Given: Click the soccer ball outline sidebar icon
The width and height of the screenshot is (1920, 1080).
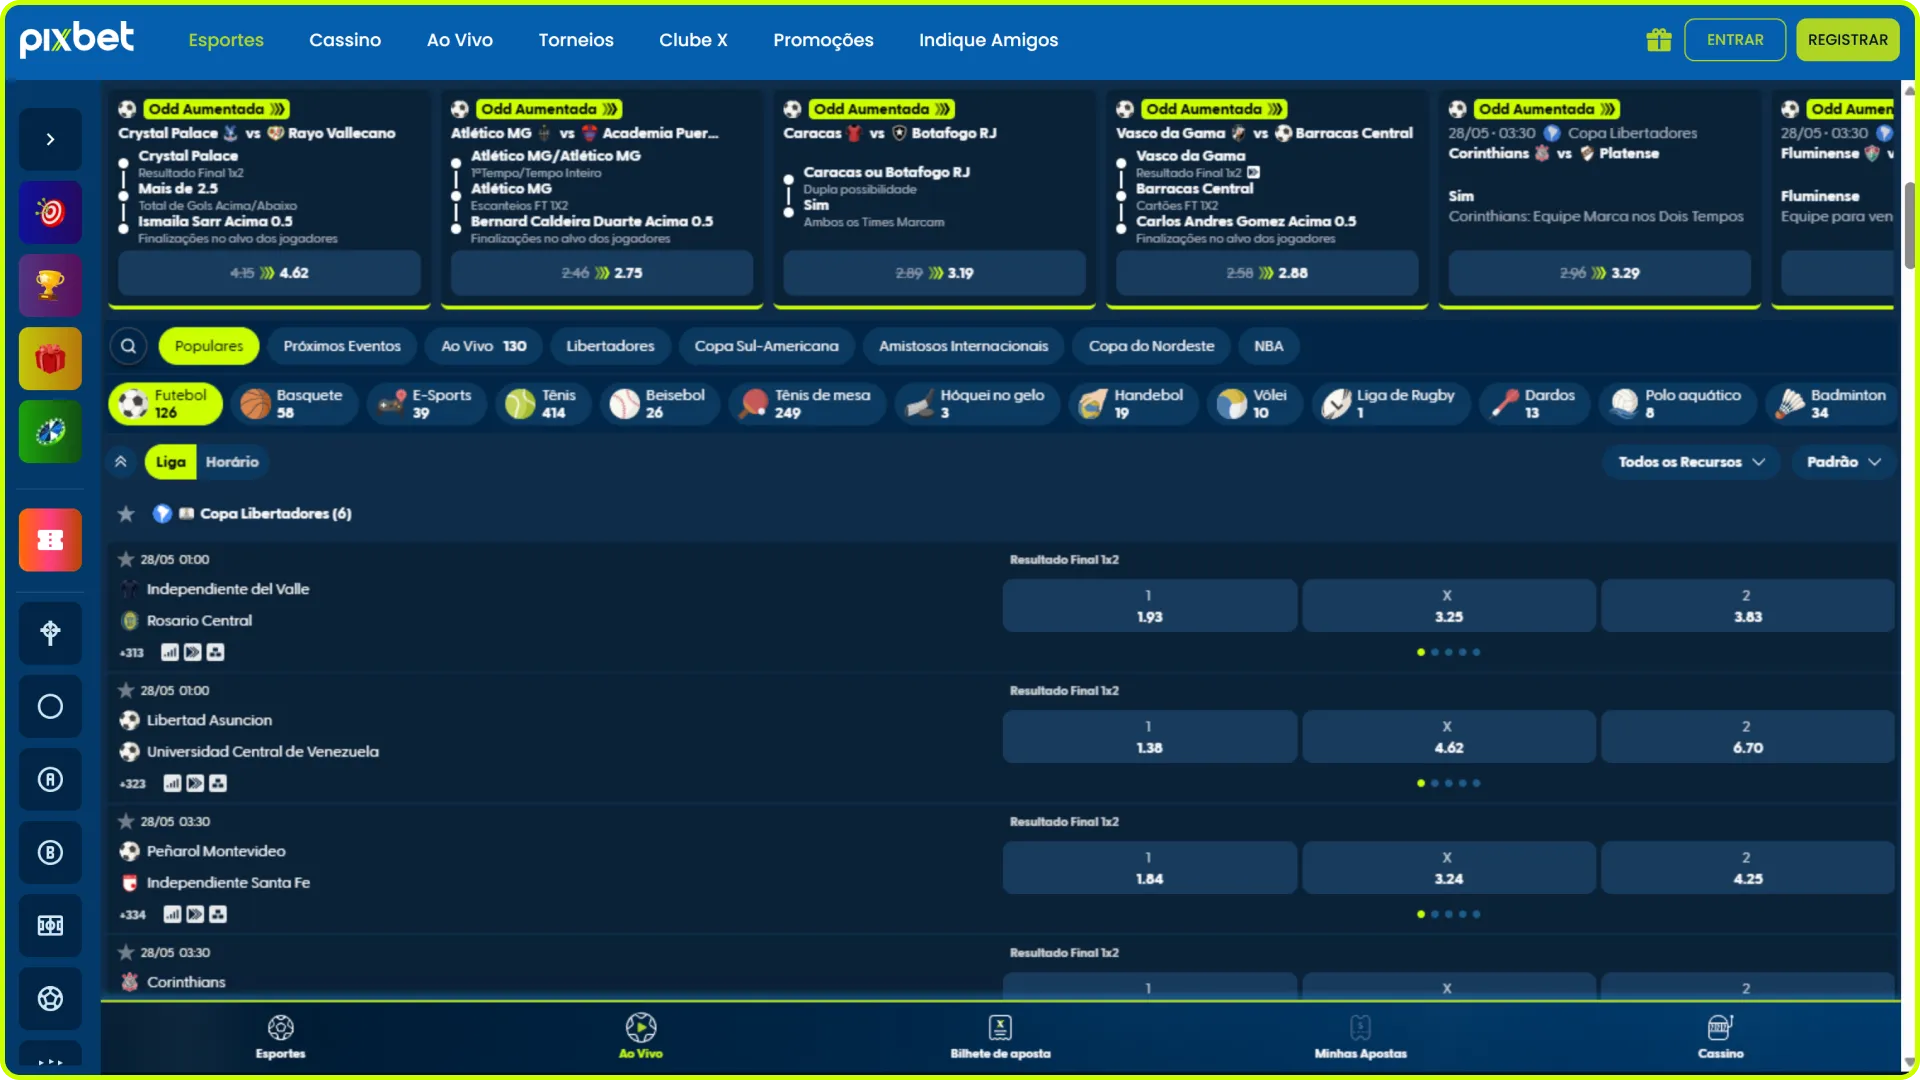Looking at the screenshot, I should click(x=50, y=998).
